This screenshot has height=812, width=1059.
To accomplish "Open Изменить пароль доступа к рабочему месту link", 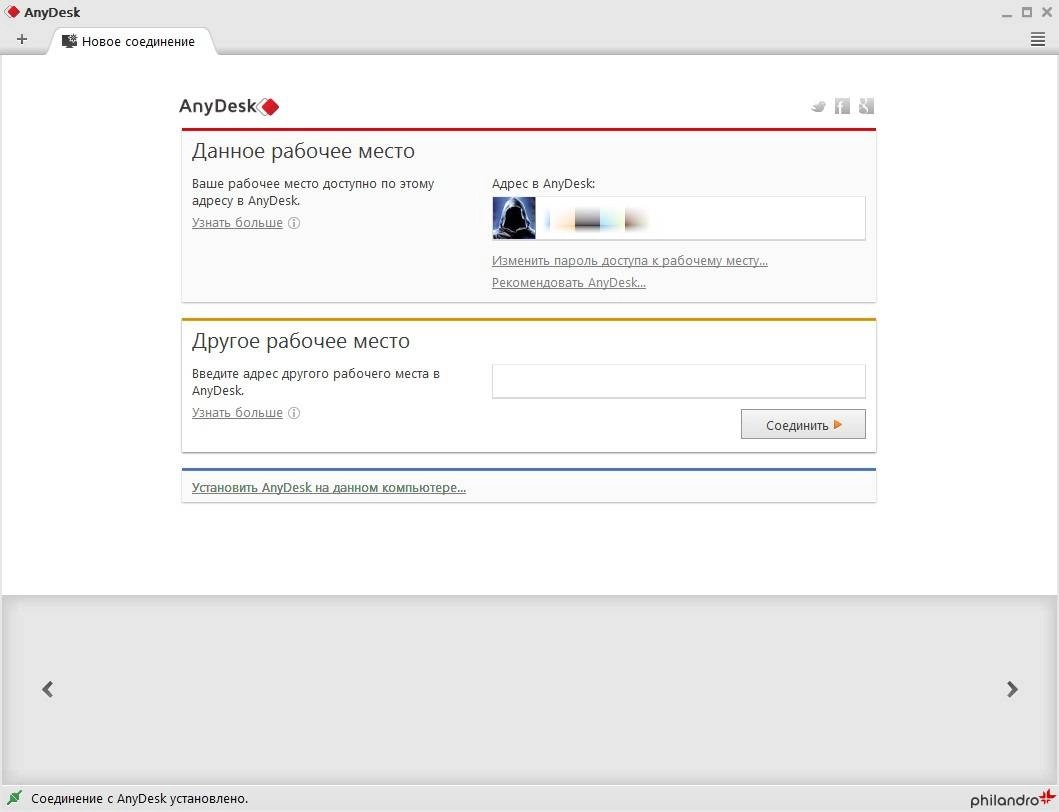I will (x=629, y=261).
